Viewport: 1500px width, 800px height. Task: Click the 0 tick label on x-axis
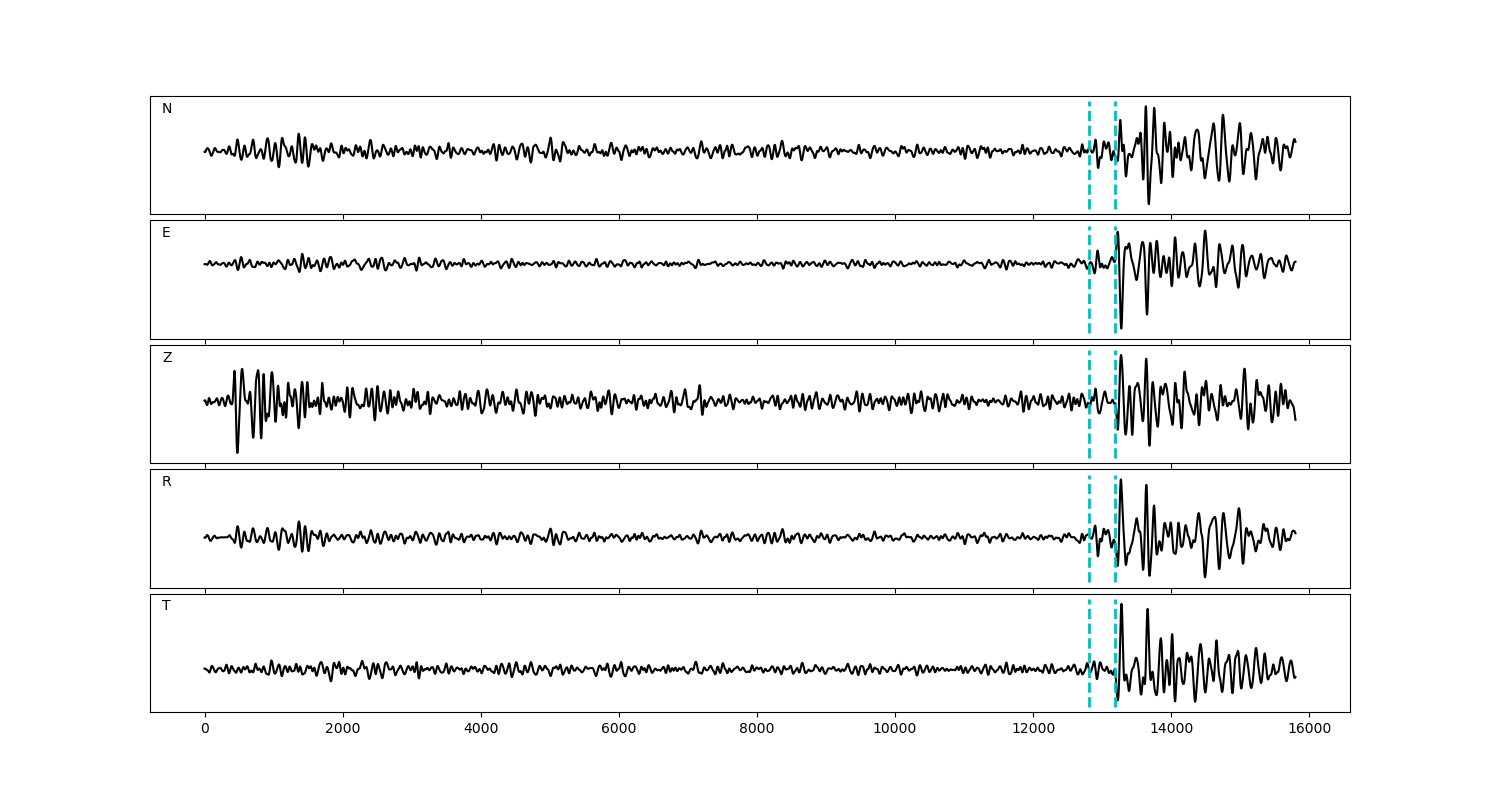pos(205,729)
